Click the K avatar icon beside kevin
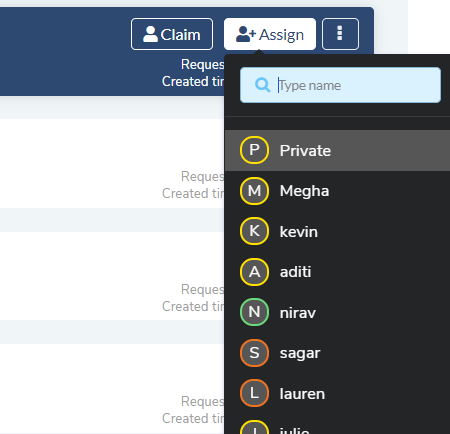 click(254, 231)
